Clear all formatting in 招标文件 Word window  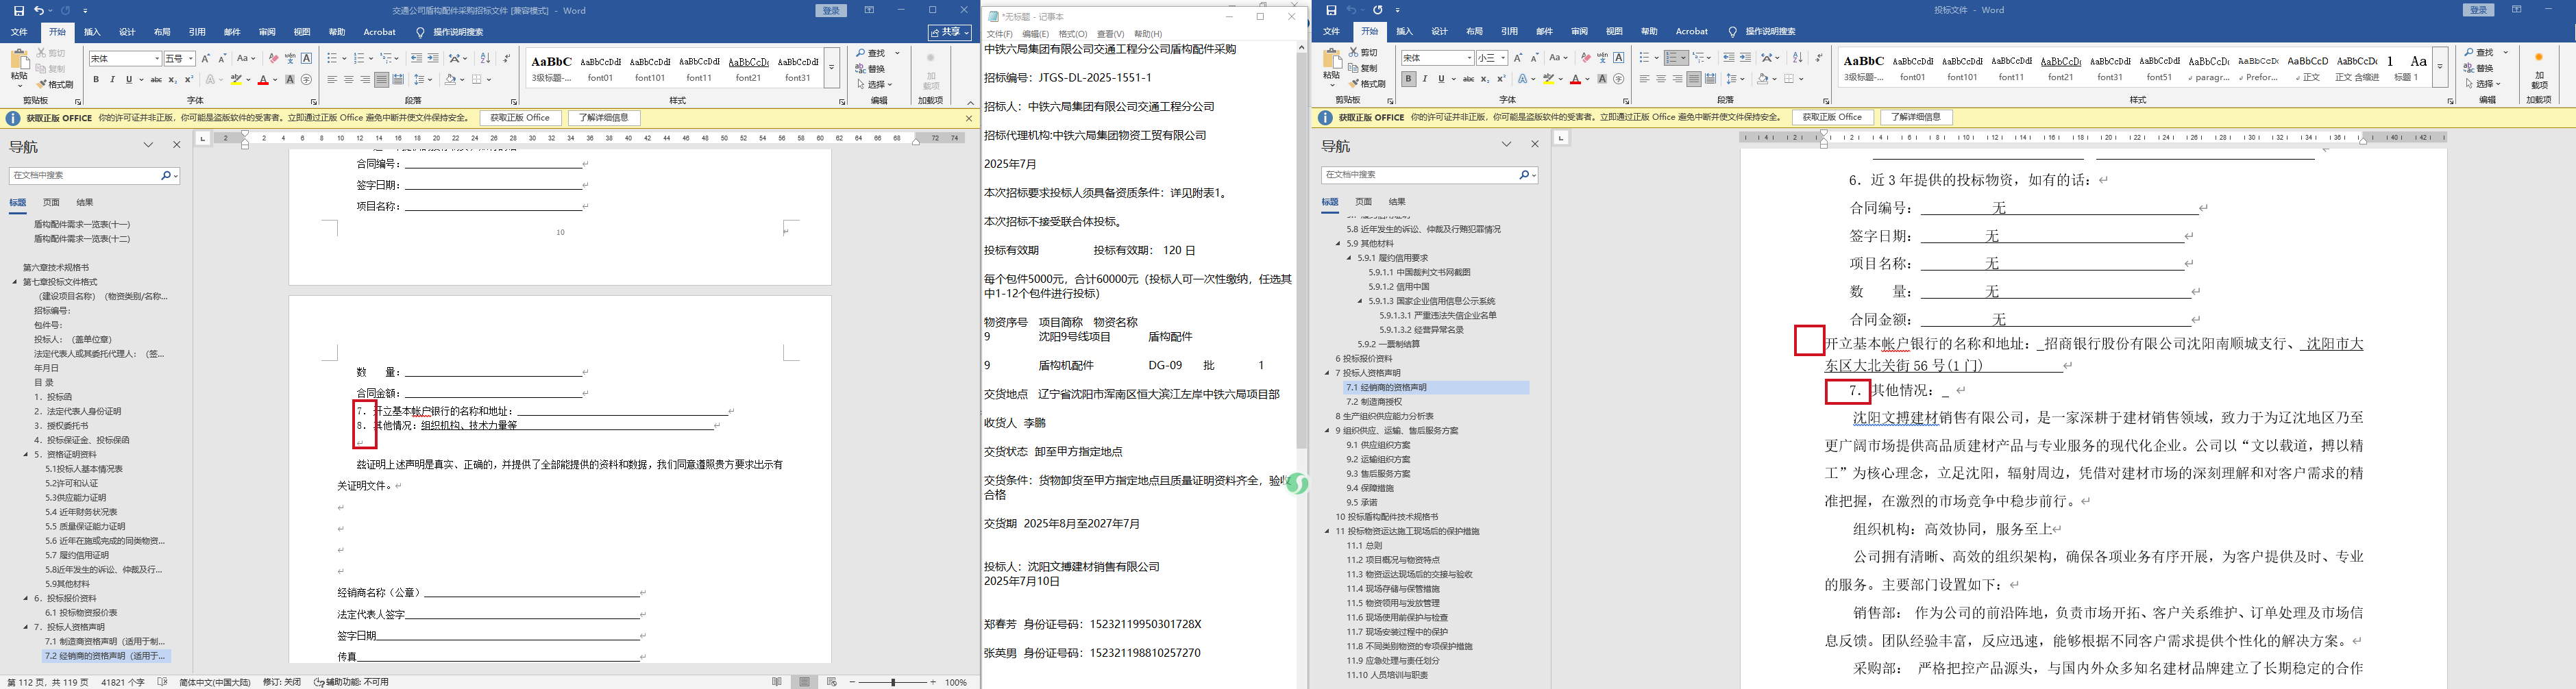coord(273,59)
